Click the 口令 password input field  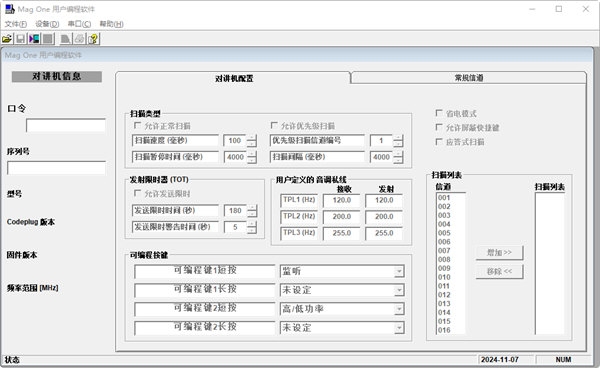coord(66,125)
